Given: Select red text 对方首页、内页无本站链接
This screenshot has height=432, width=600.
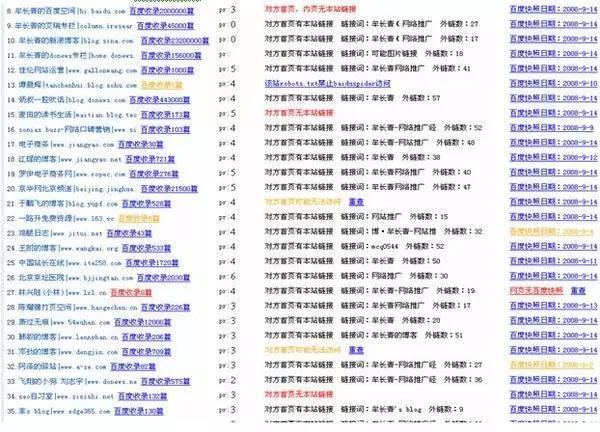Looking at the screenshot, I should (310, 9).
